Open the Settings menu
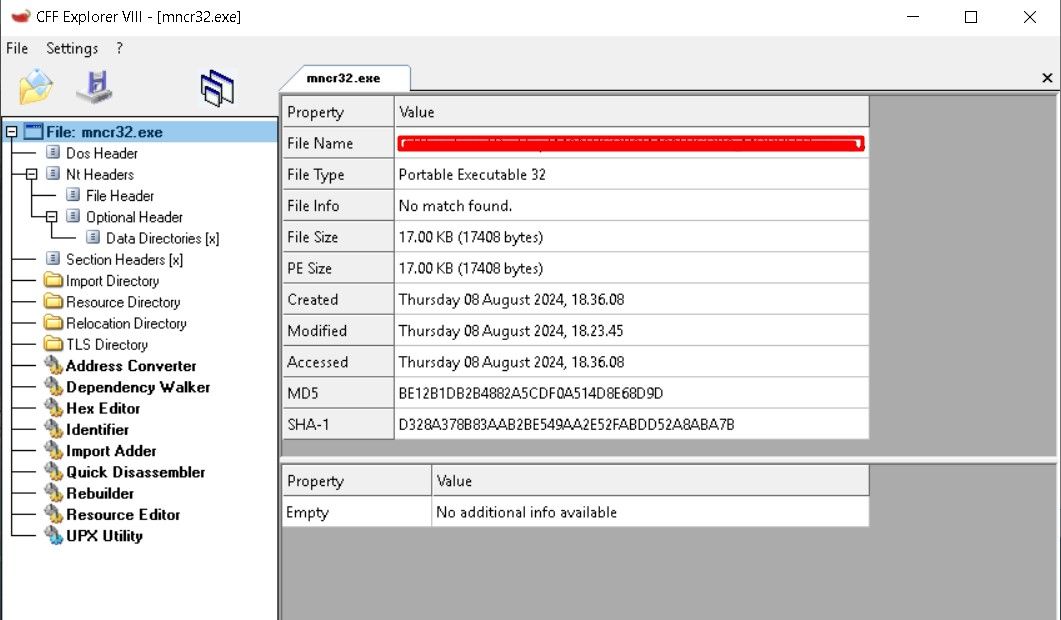The width and height of the screenshot is (1061, 620). (x=72, y=48)
